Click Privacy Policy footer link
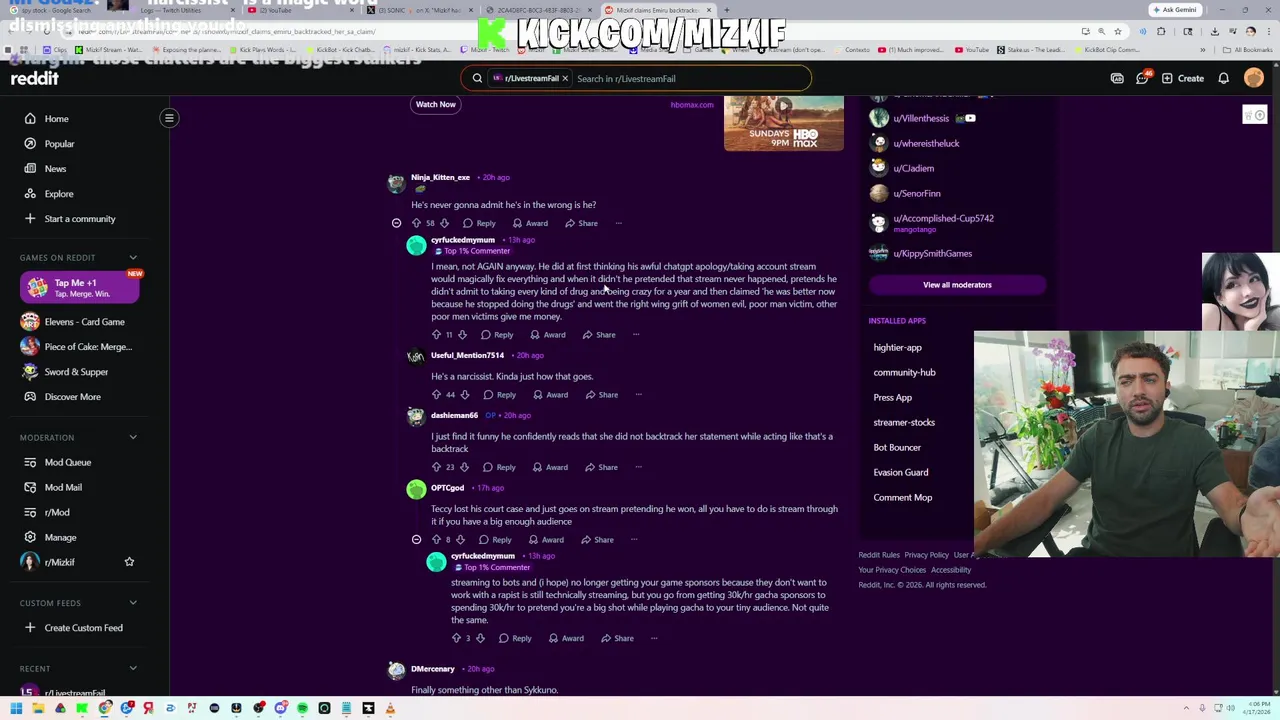1280x720 pixels. 926,555
